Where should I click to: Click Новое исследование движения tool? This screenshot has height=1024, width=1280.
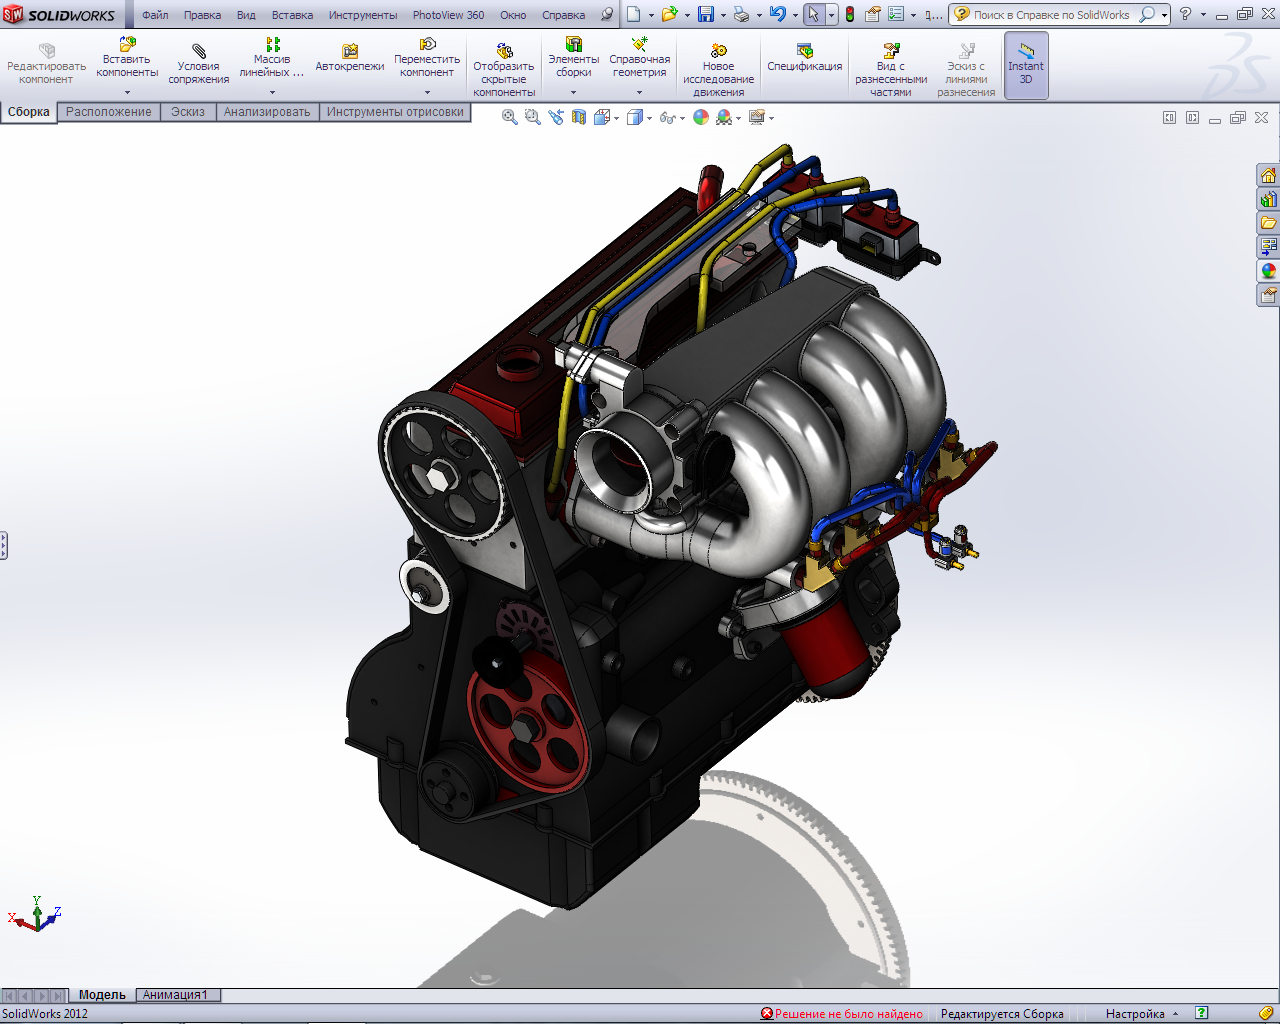[718, 70]
